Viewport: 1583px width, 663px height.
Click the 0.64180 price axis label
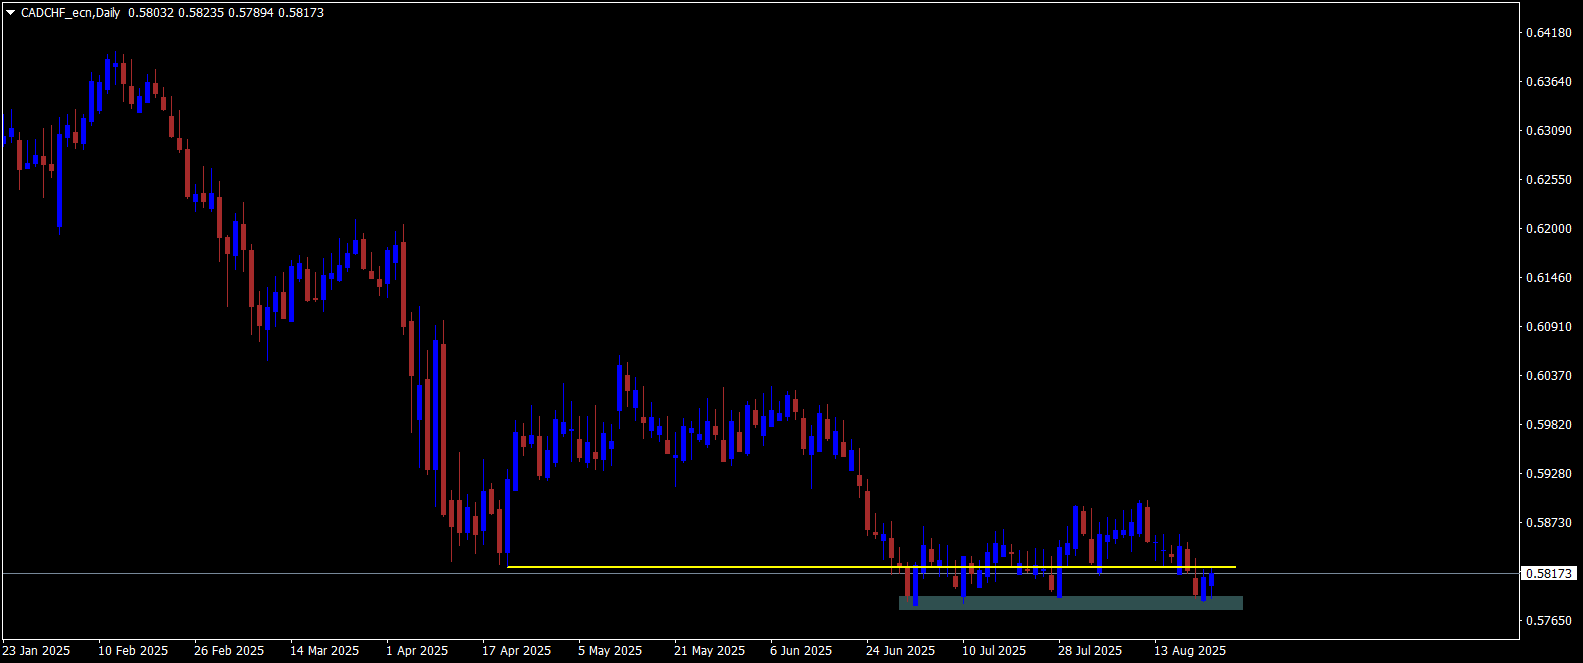1548,33
